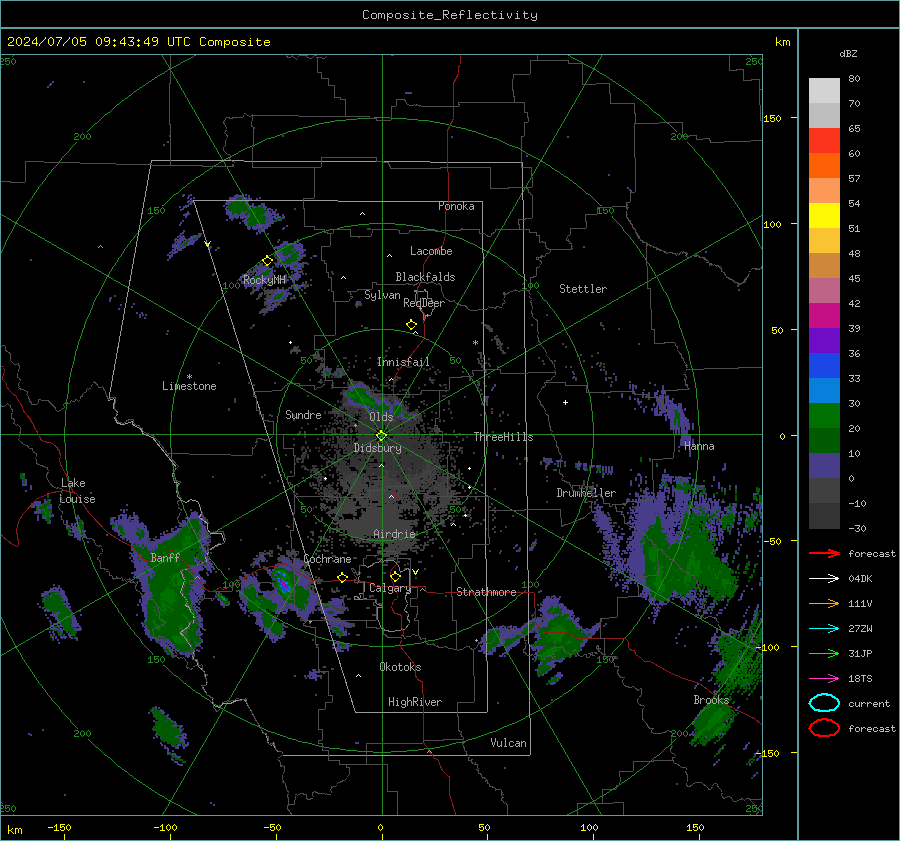Click the red forecast ellipse icon

pyautogui.click(x=824, y=728)
